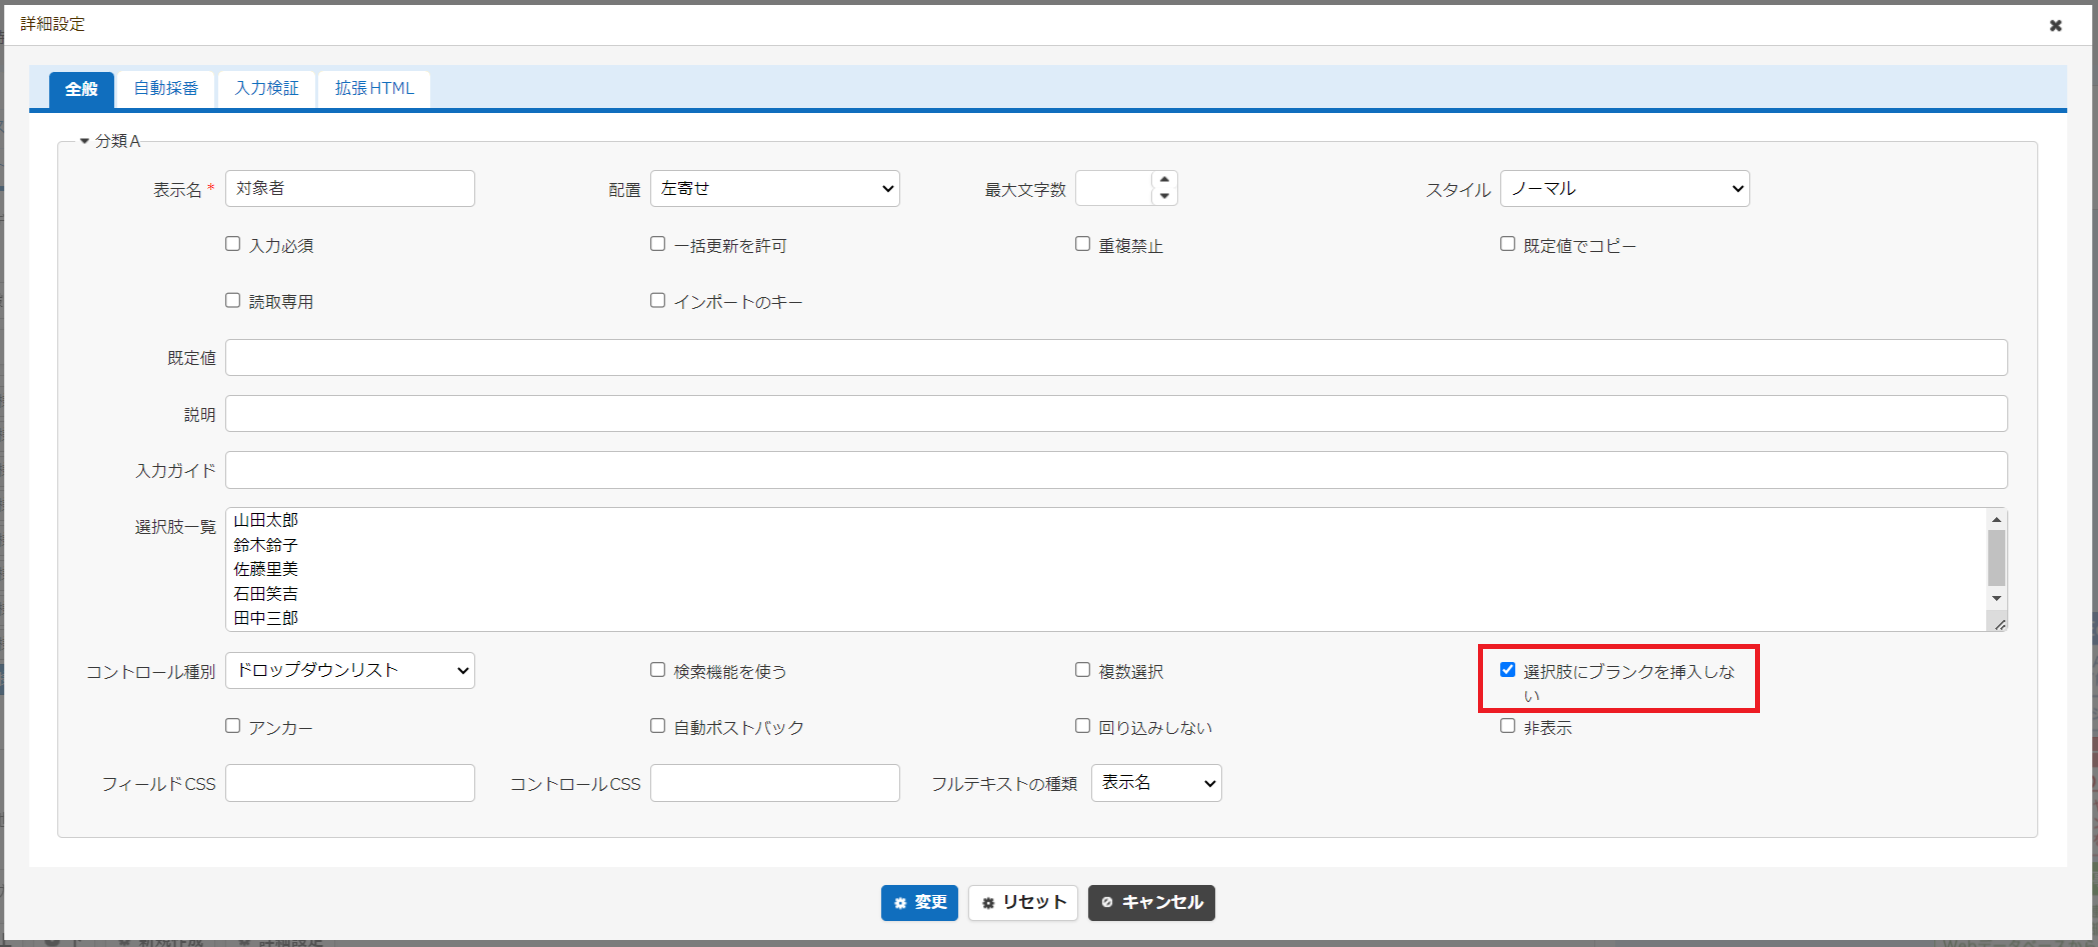2098x947 pixels.
Task: Increase 最大文字数 with the up arrow
Action: click(1164, 180)
